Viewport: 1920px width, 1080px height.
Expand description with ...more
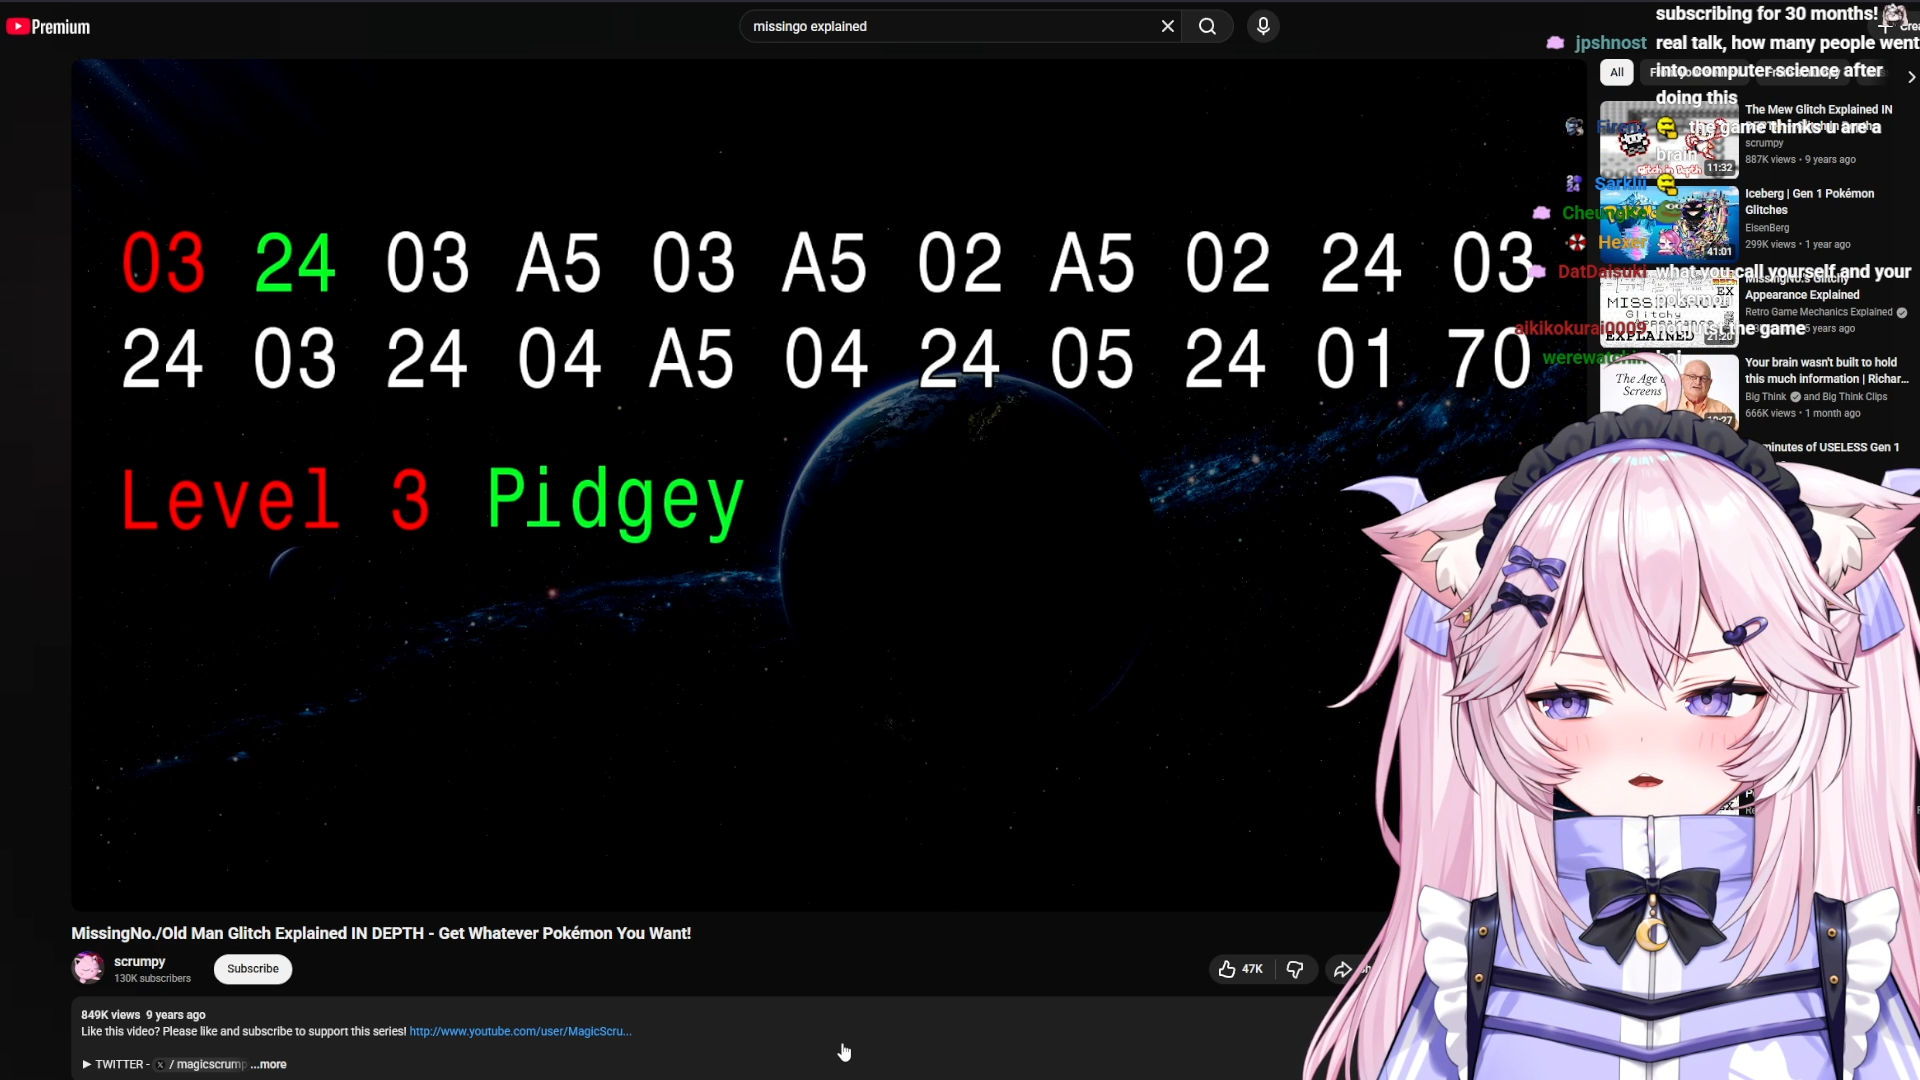point(269,1064)
